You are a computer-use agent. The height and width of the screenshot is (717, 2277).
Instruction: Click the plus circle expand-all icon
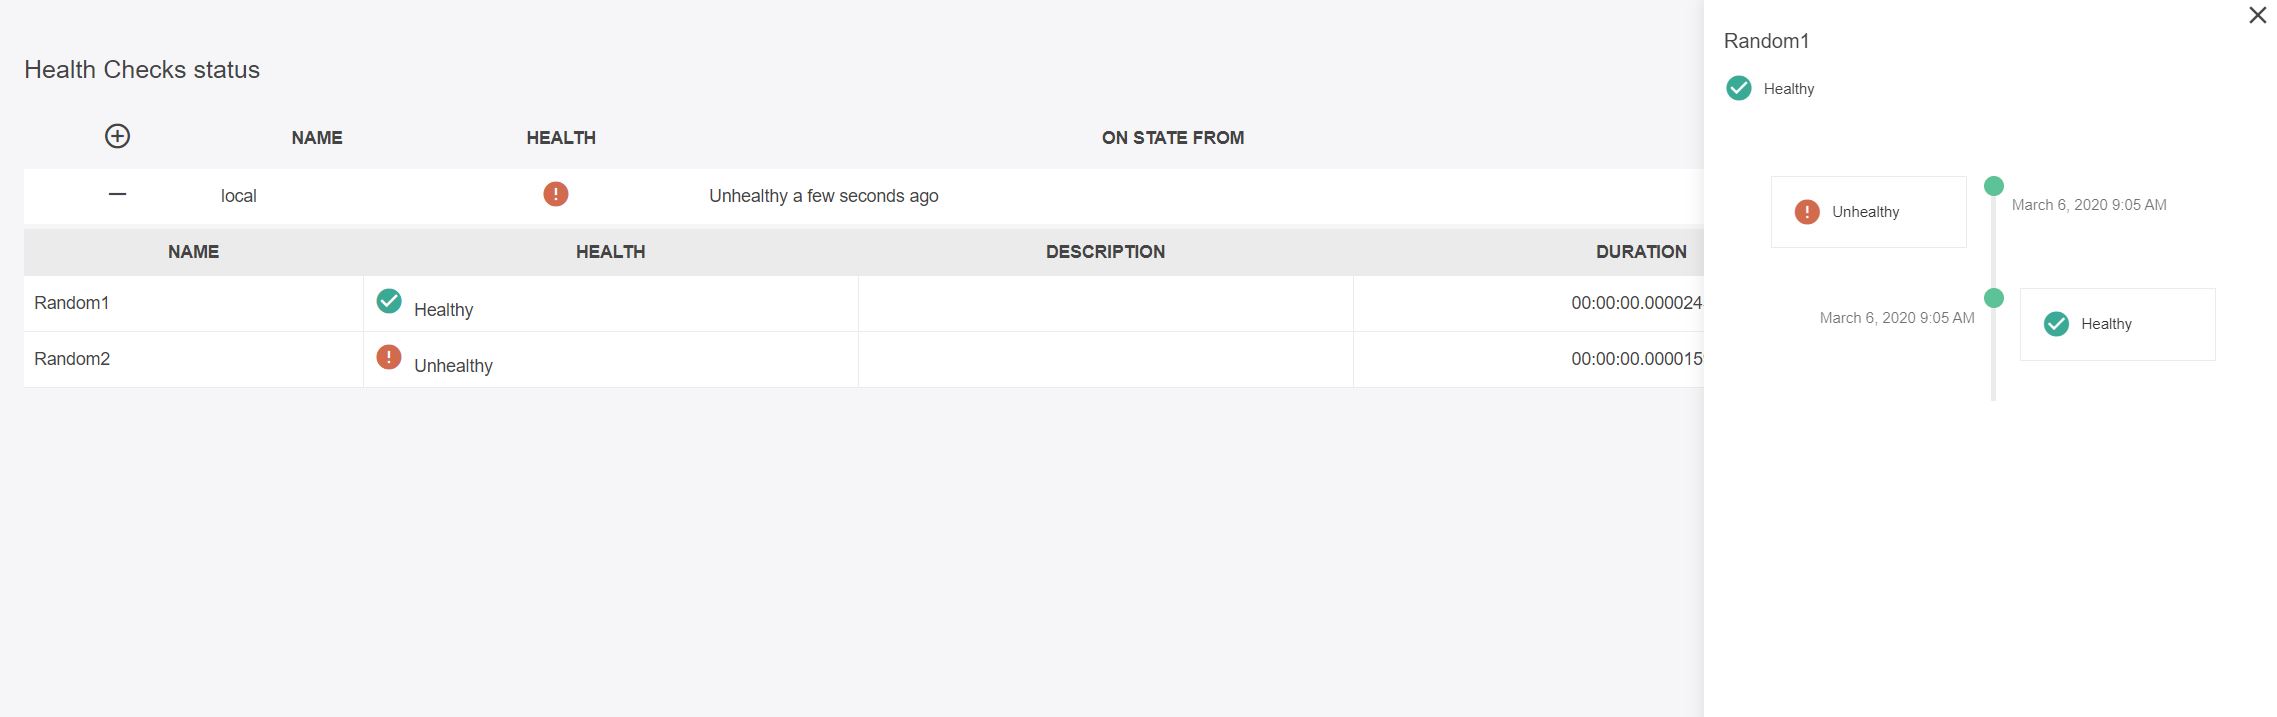tap(117, 136)
